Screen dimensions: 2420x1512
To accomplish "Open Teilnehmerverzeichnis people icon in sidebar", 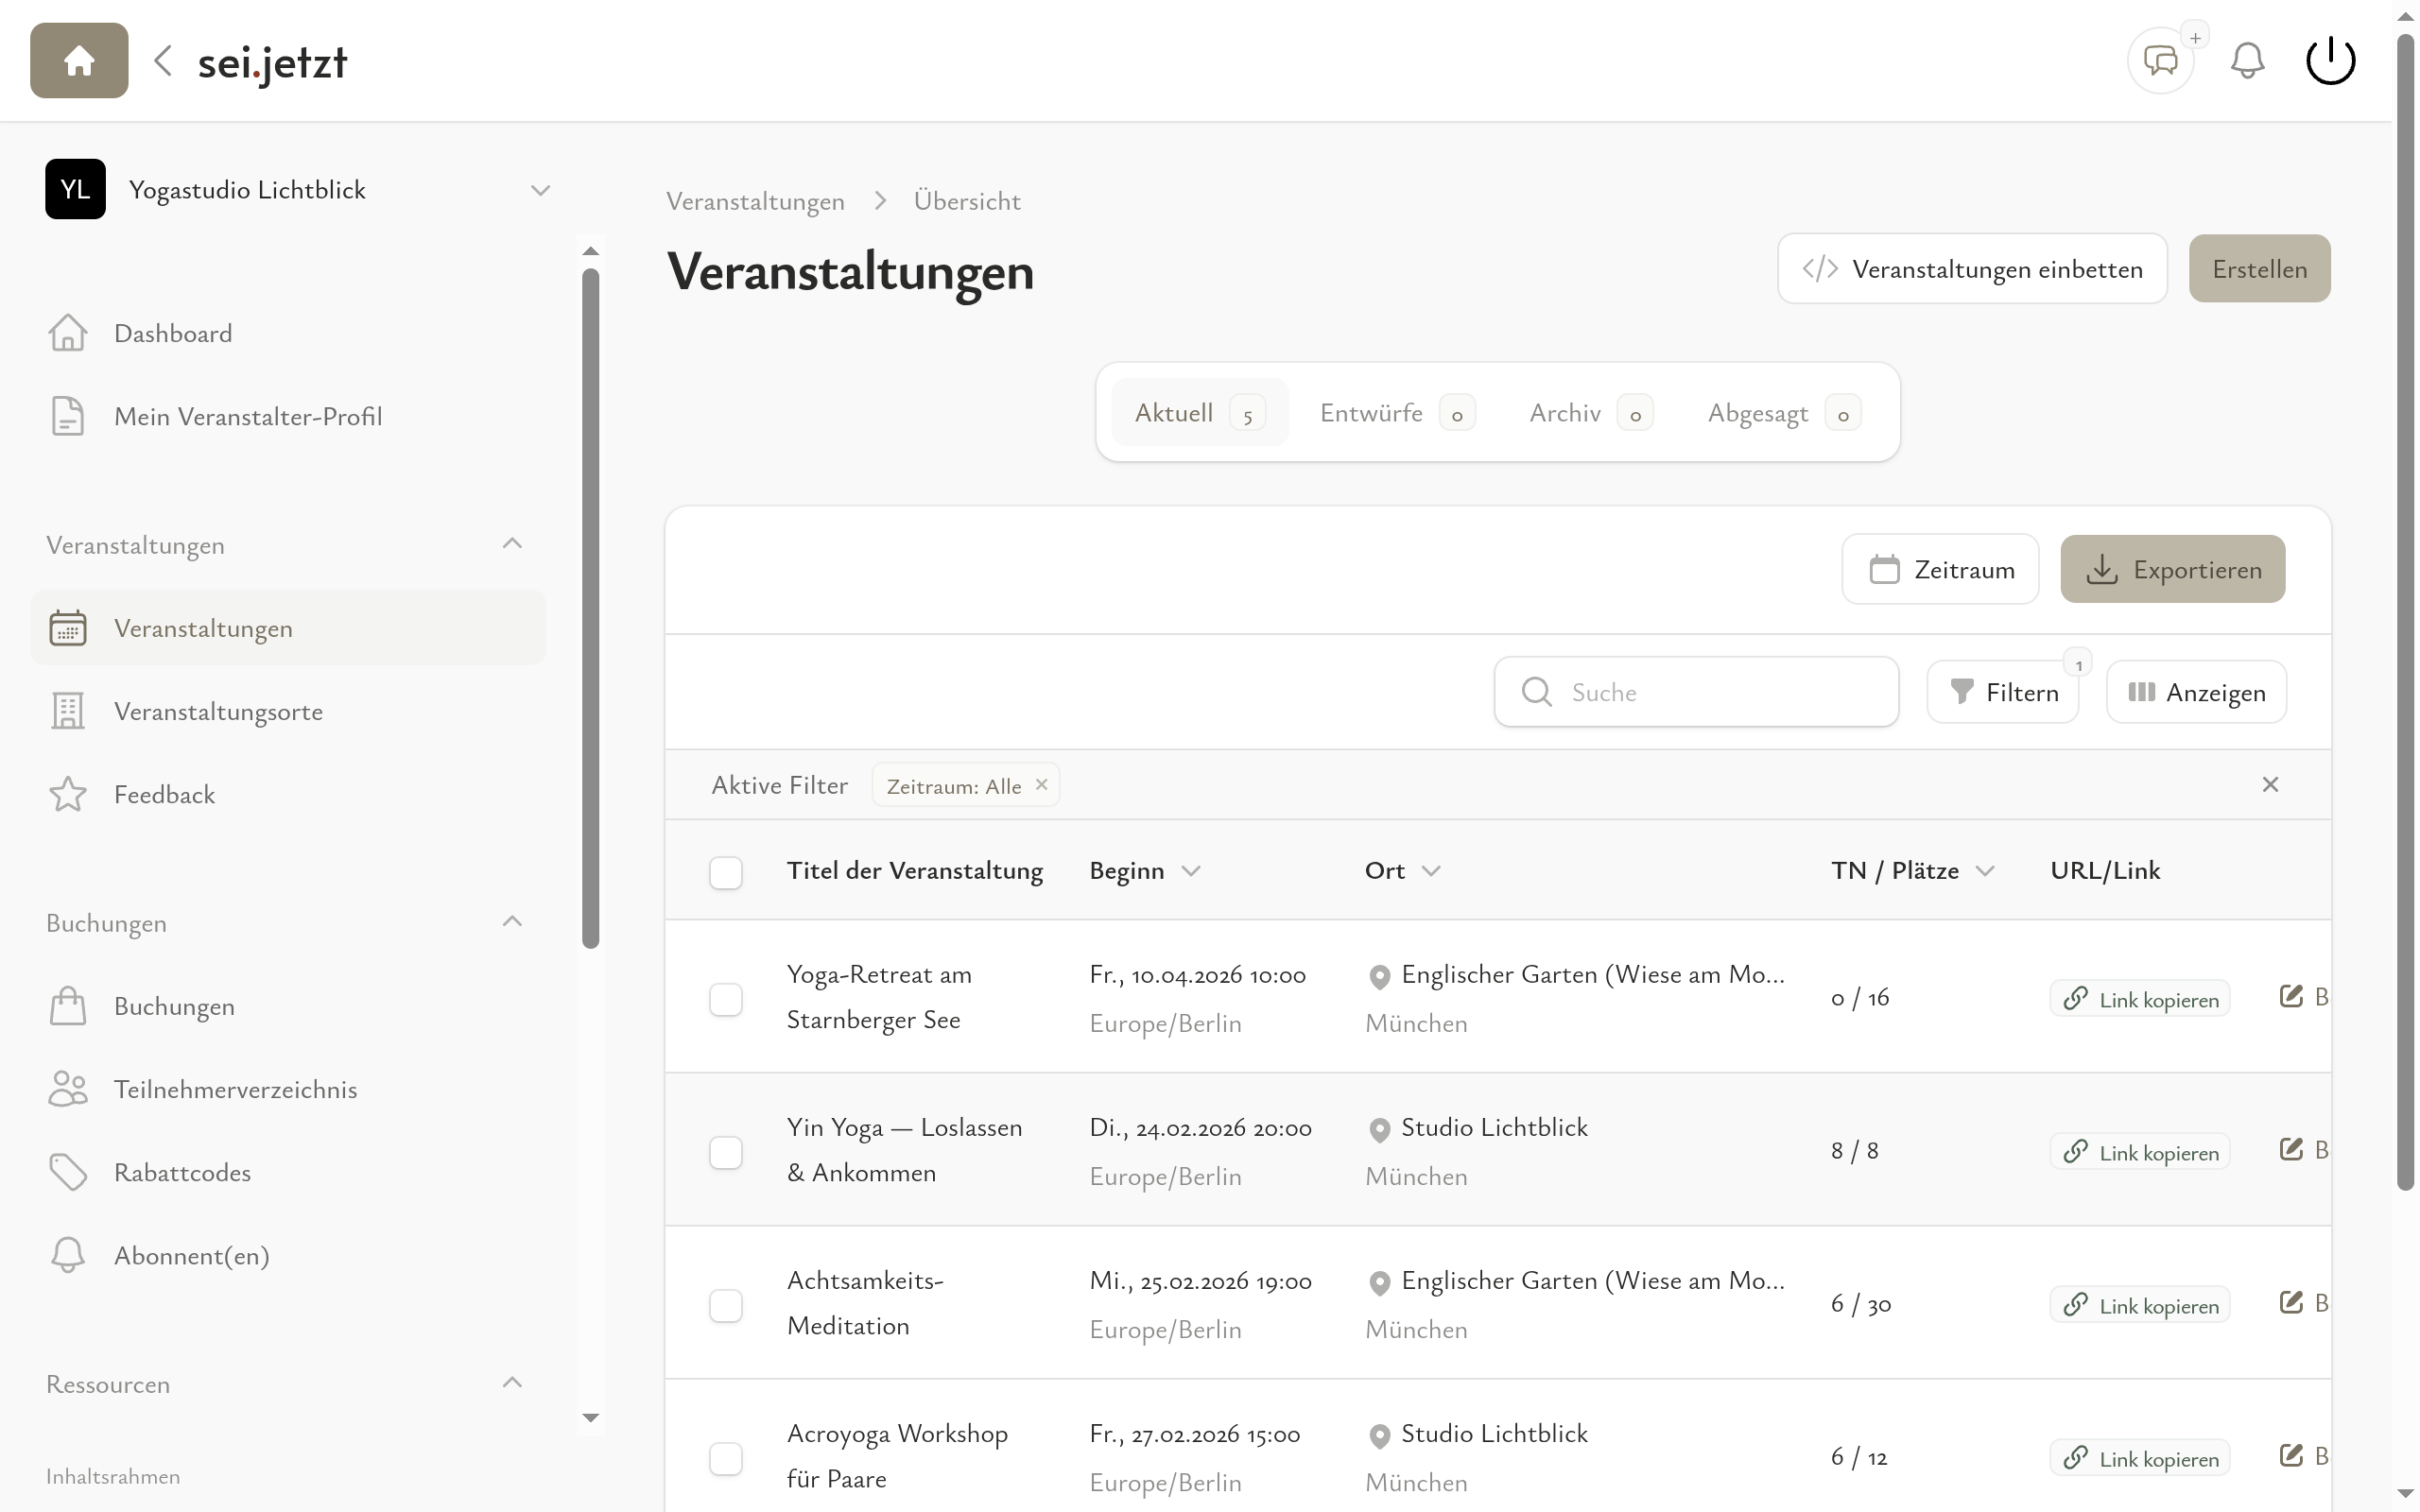I will [68, 1089].
